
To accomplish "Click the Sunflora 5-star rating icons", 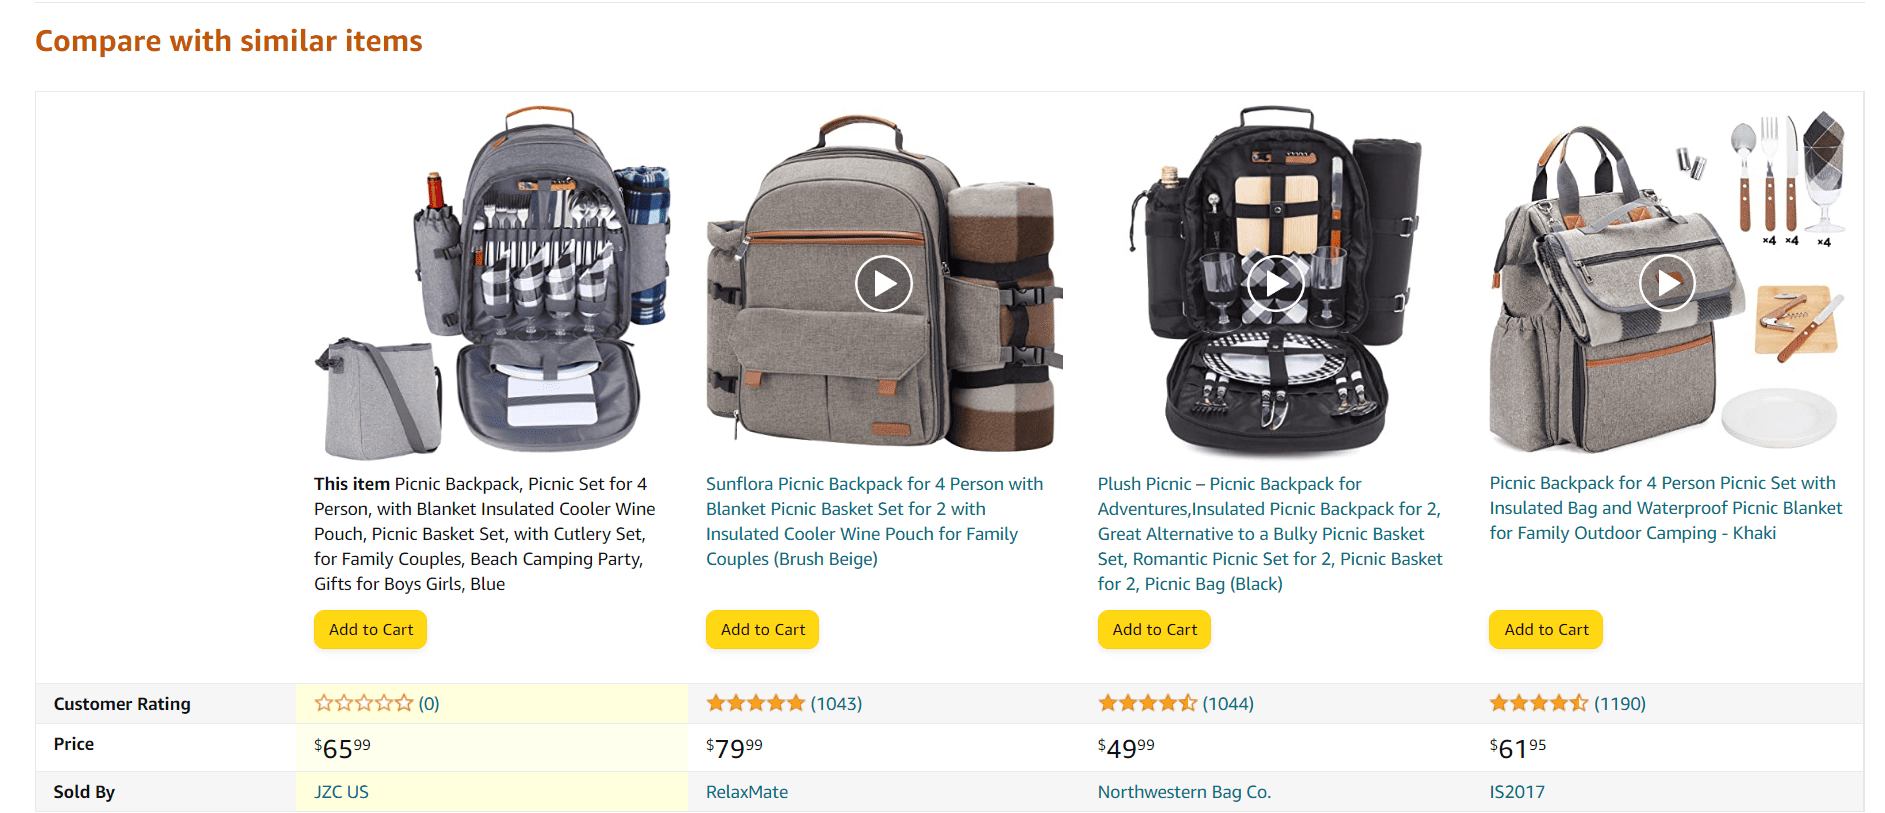I will coord(755,703).
